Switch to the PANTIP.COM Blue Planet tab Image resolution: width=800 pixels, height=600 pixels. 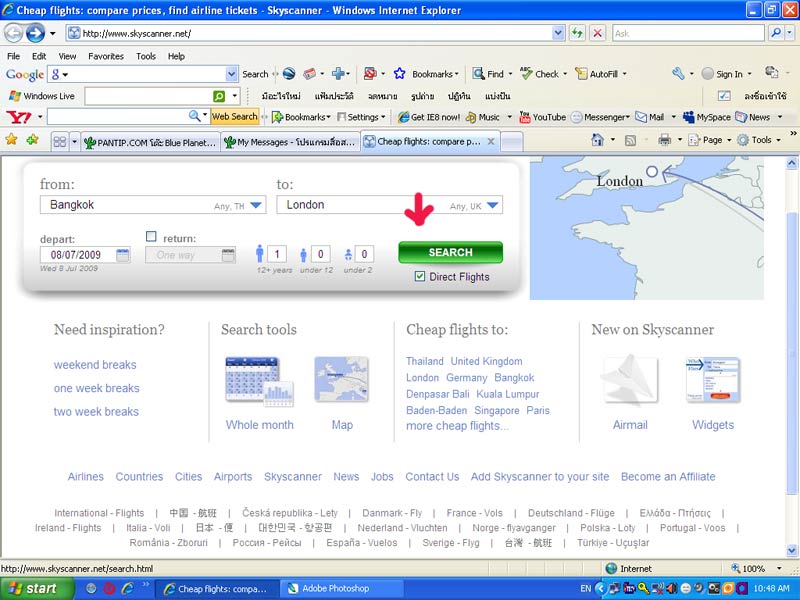click(x=151, y=142)
